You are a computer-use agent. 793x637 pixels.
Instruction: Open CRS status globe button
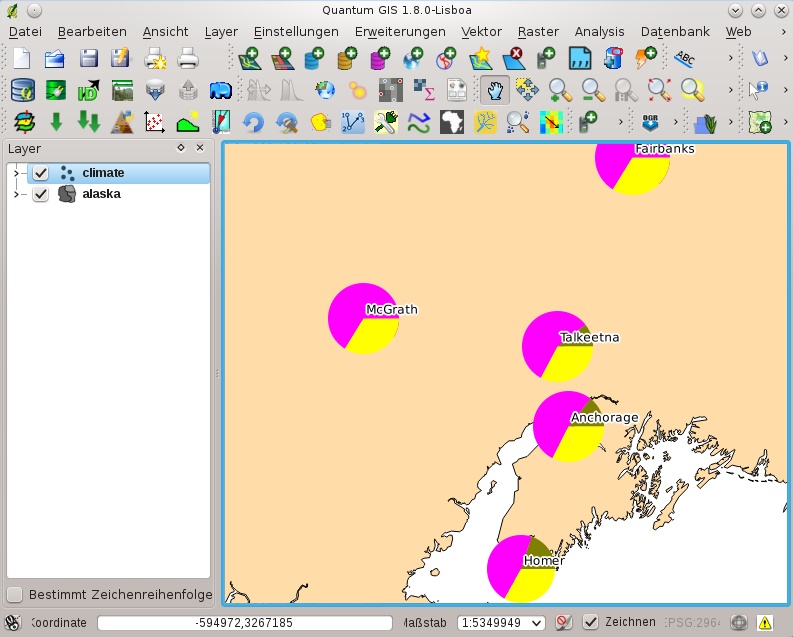tap(739, 622)
